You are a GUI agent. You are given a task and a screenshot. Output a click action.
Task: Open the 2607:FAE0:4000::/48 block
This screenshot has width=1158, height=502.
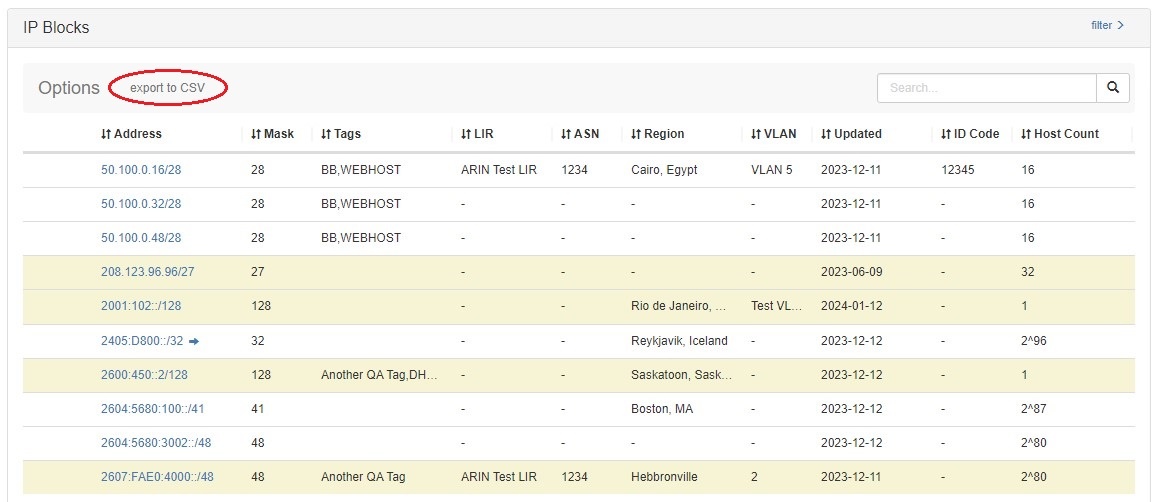157,477
